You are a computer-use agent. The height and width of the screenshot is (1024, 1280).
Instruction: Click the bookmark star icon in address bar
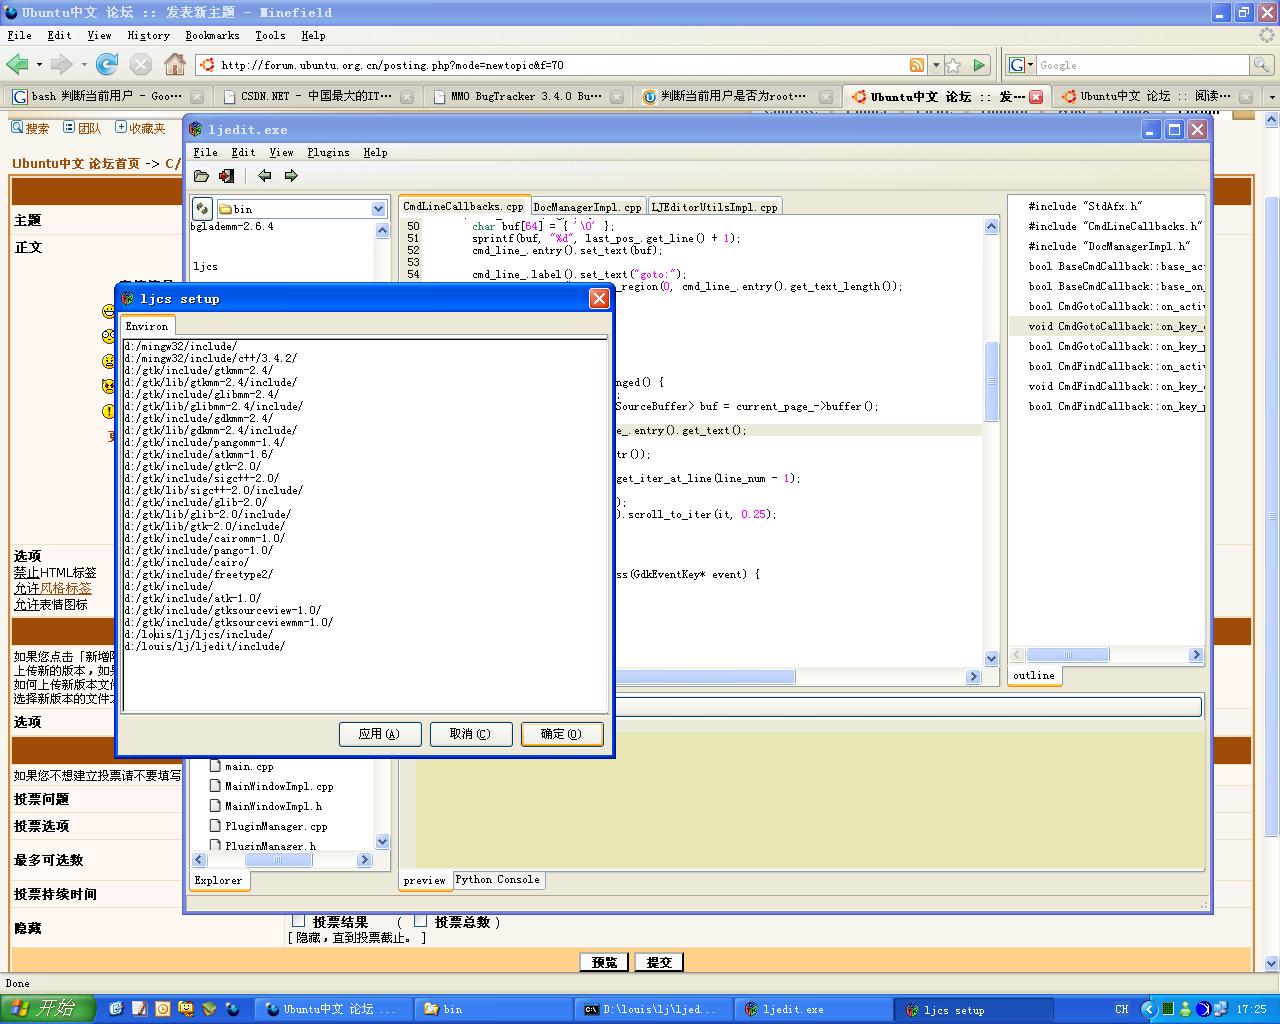[954, 65]
